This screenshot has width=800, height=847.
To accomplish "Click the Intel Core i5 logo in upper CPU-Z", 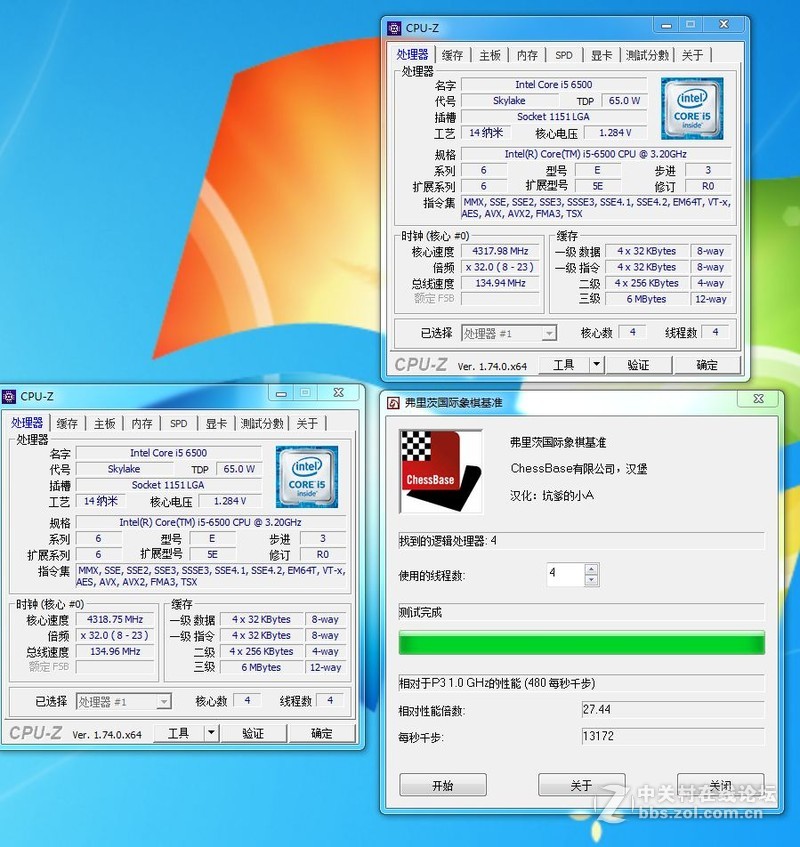I will point(692,109).
